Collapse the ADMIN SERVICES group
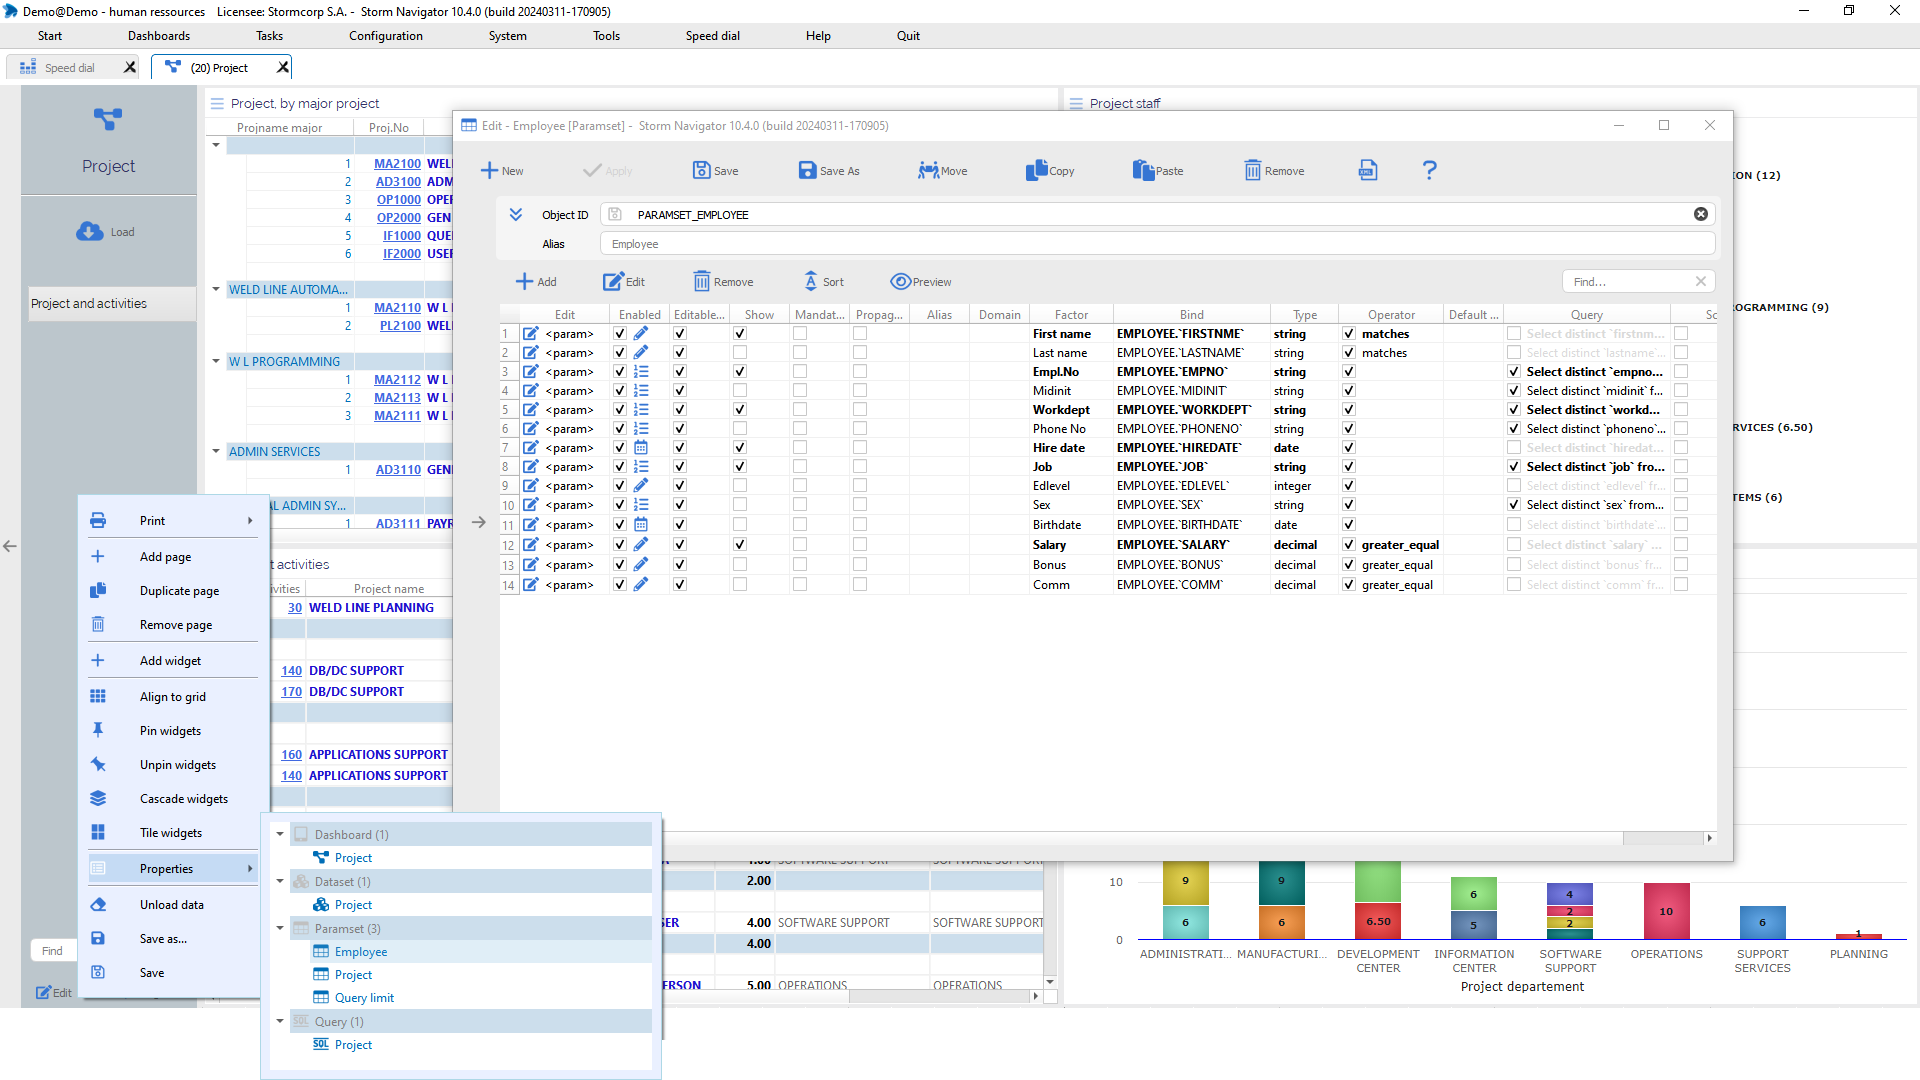The image size is (1920, 1080). pyautogui.click(x=216, y=451)
